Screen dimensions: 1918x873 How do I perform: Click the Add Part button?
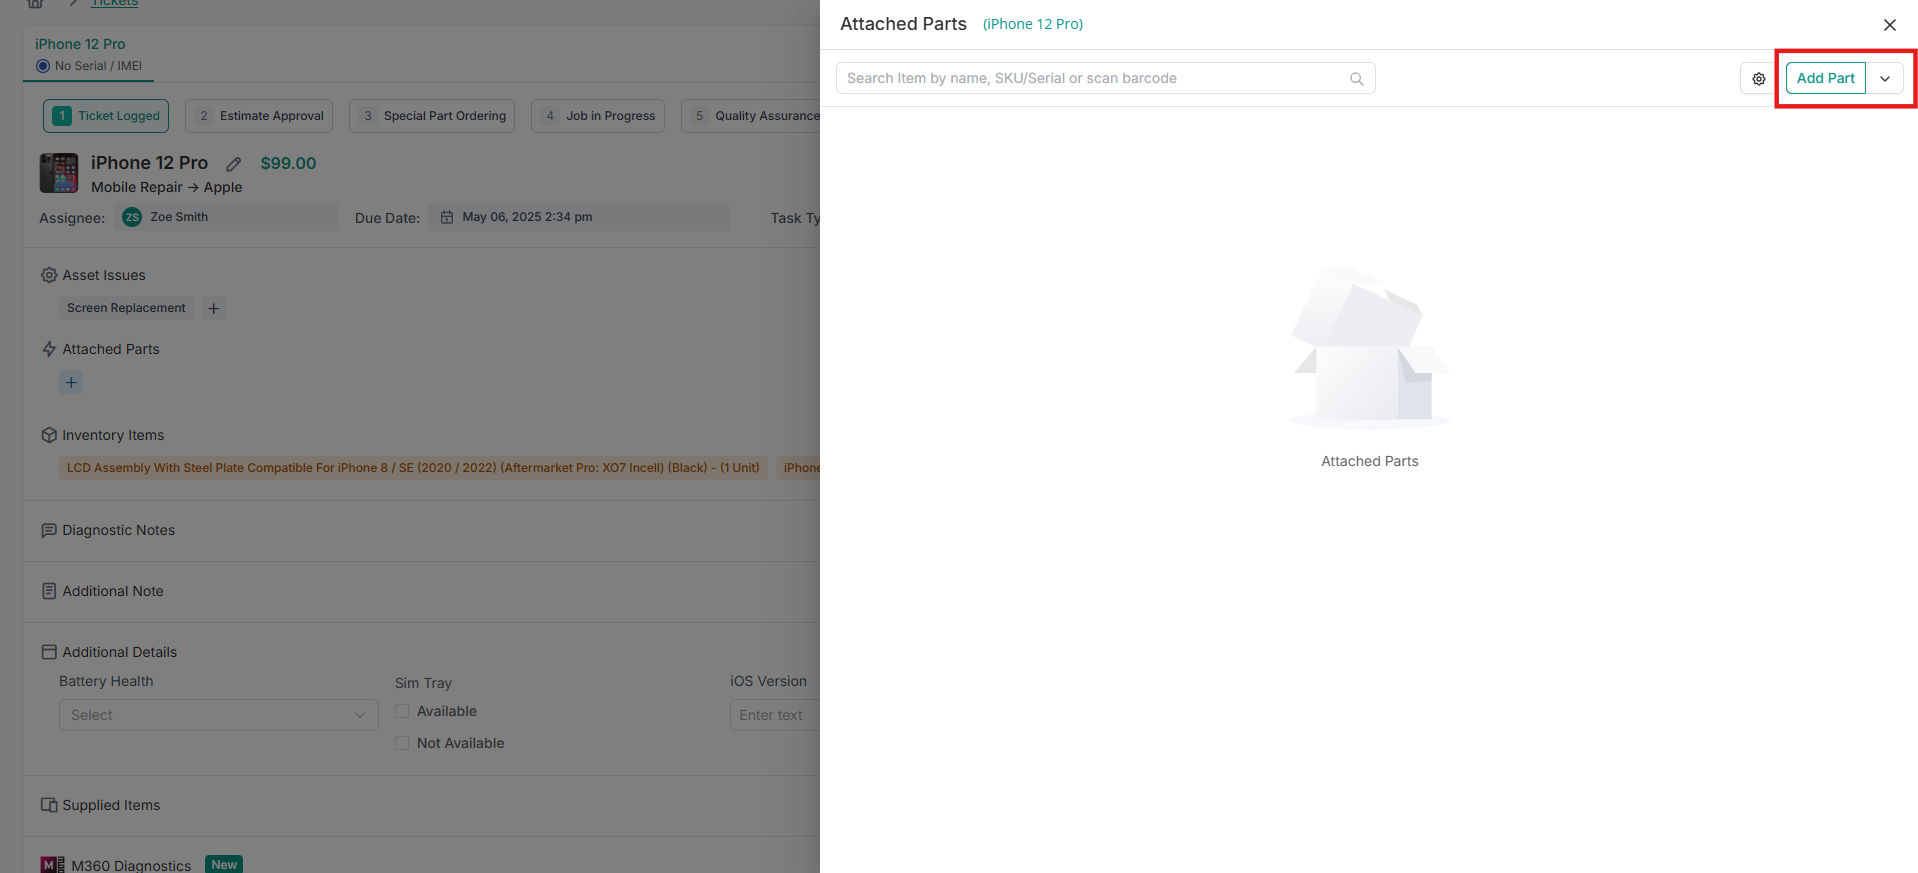(1825, 78)
